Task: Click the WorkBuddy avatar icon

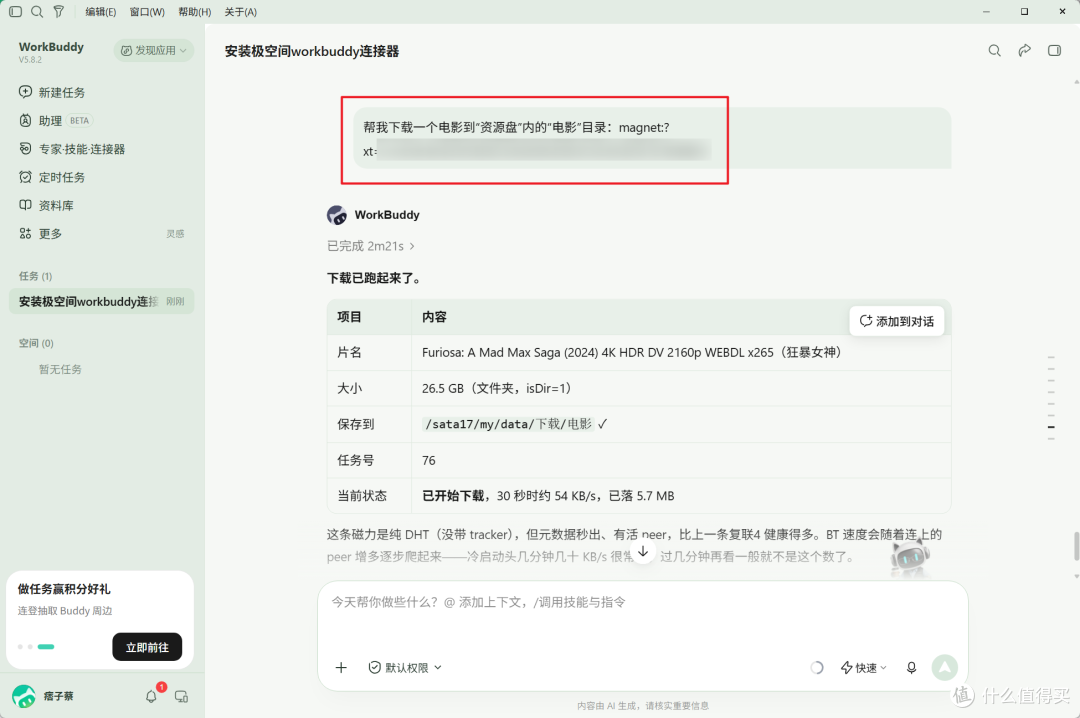Action: pos(337,215)
